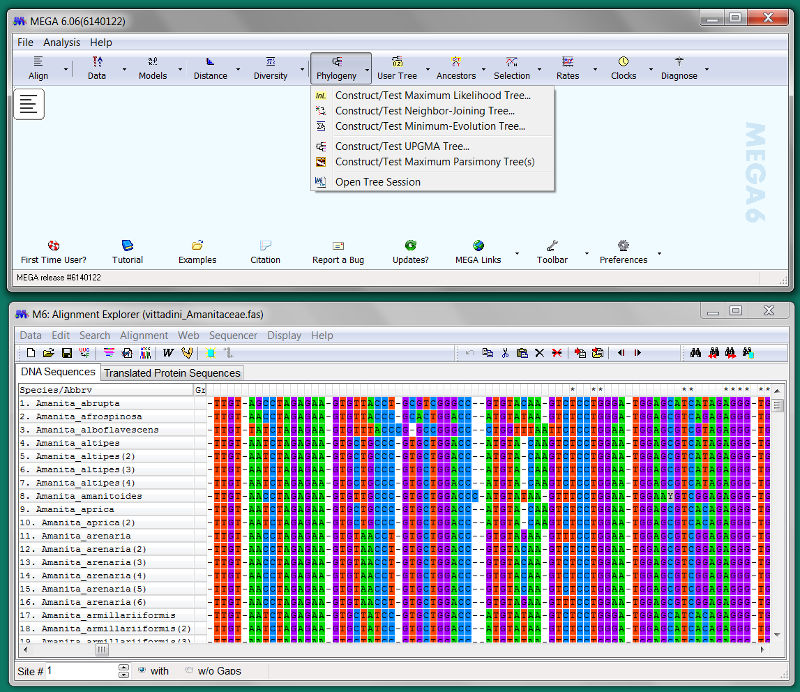
Task: Open the Models tool
Action: pos(153,68)
